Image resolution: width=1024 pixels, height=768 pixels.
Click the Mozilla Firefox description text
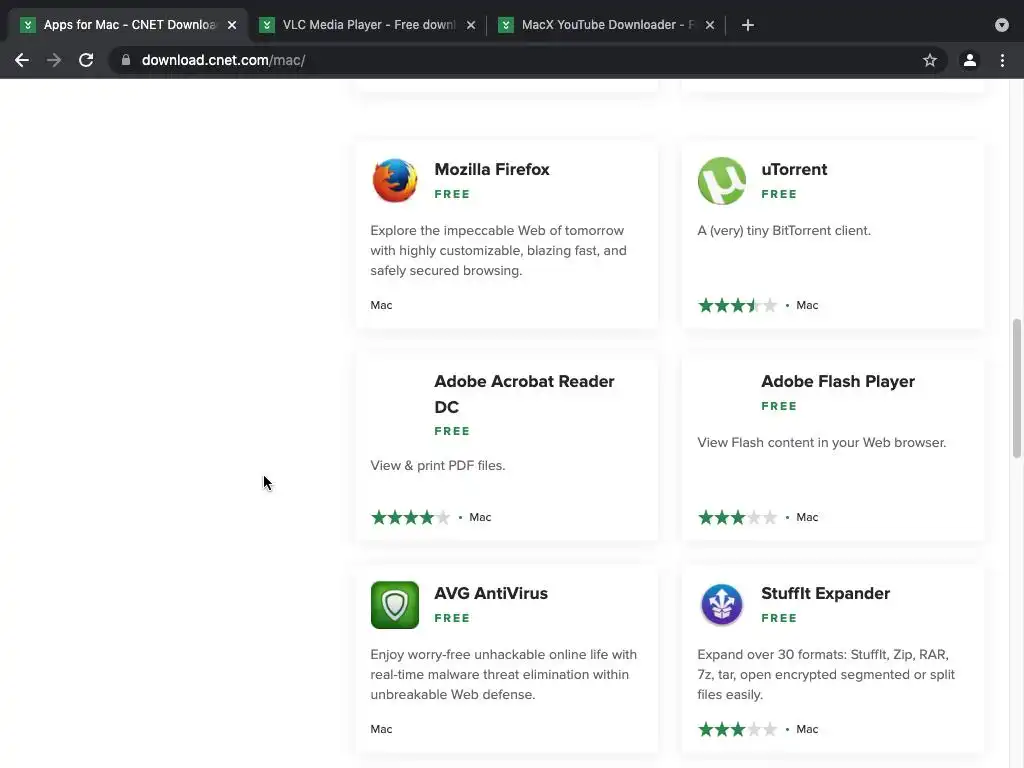[x=498, y=251]
